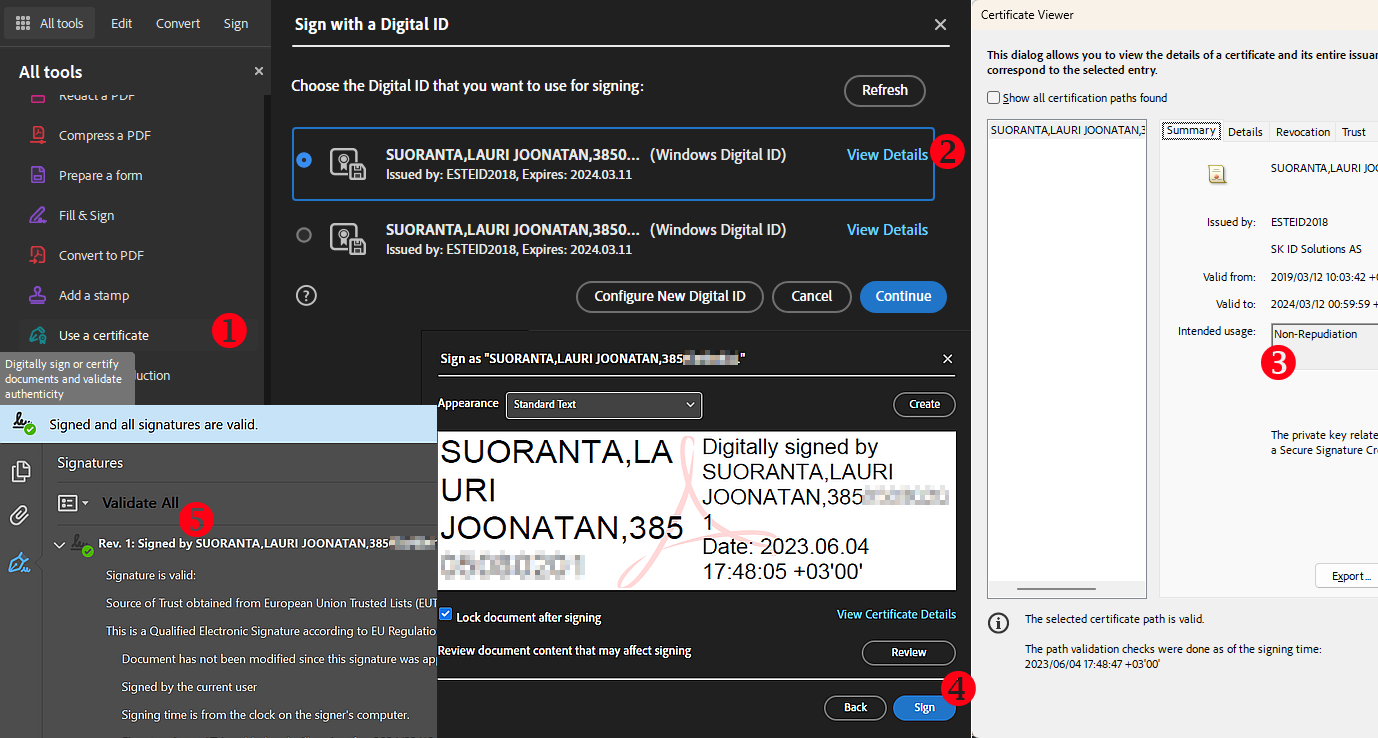
Task: Switch to the Trust tab
Action: 1354,132
